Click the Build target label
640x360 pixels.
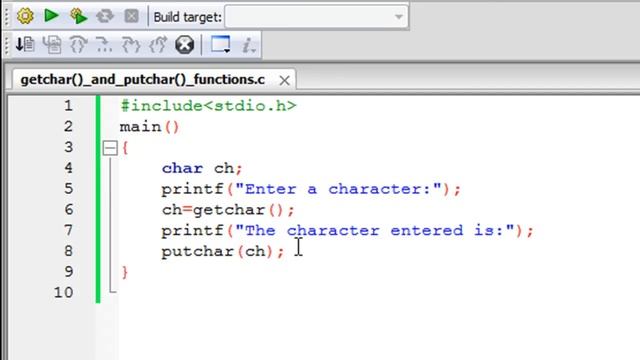click(188, 17)
